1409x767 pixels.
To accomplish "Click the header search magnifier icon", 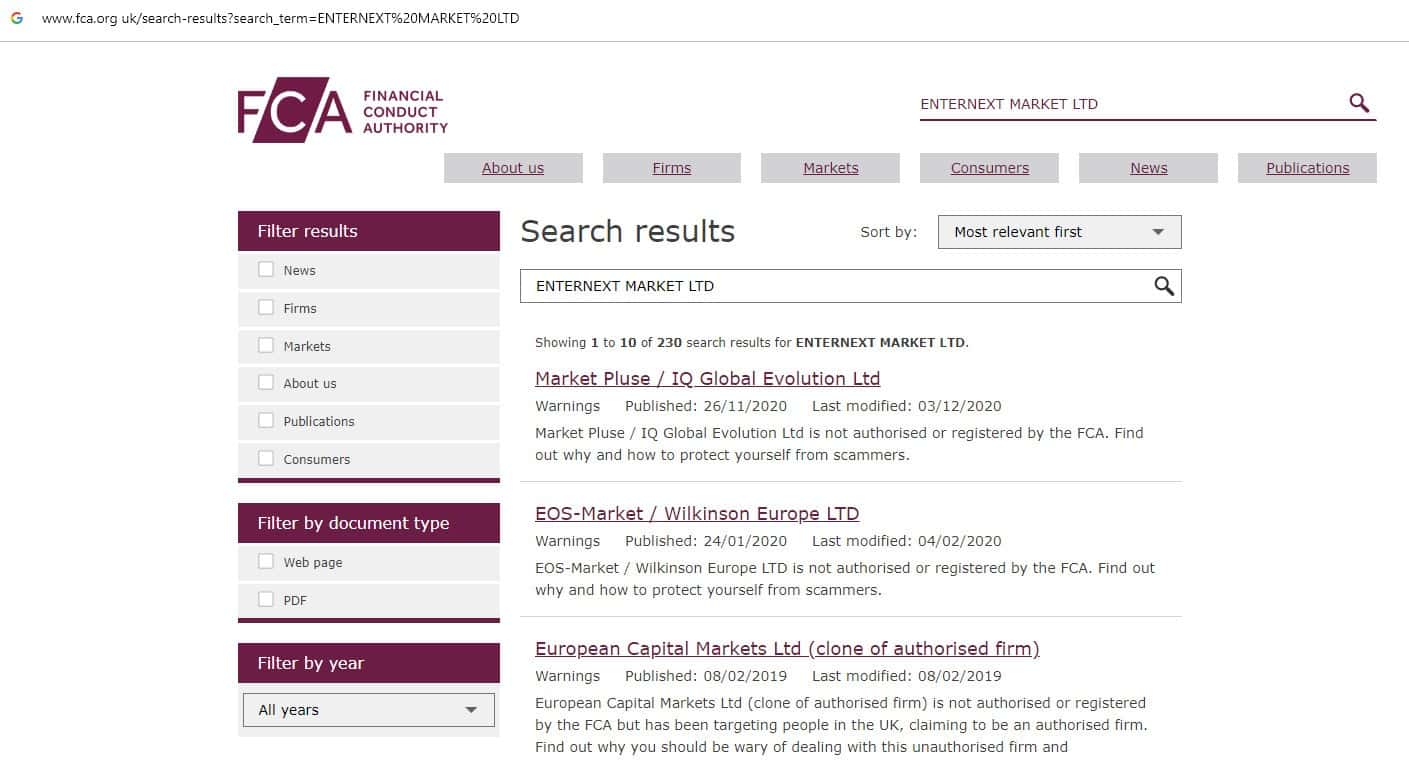I will tap(1359, 103).
